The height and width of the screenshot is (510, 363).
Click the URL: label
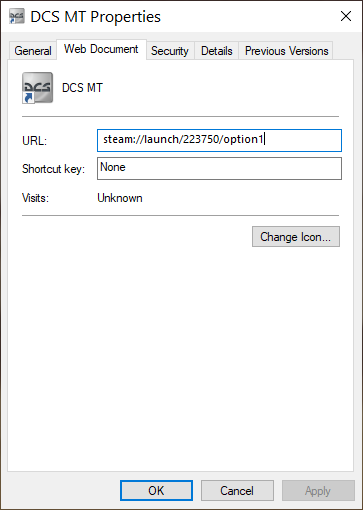pyautogui.click(x=34, y=141)
